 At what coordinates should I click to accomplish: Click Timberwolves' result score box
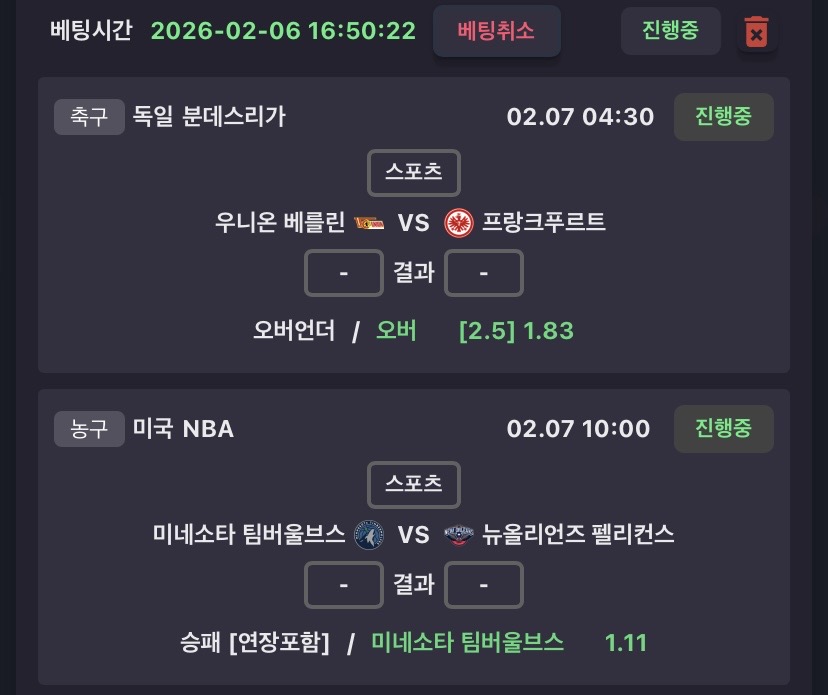click(x=343, y=584)
